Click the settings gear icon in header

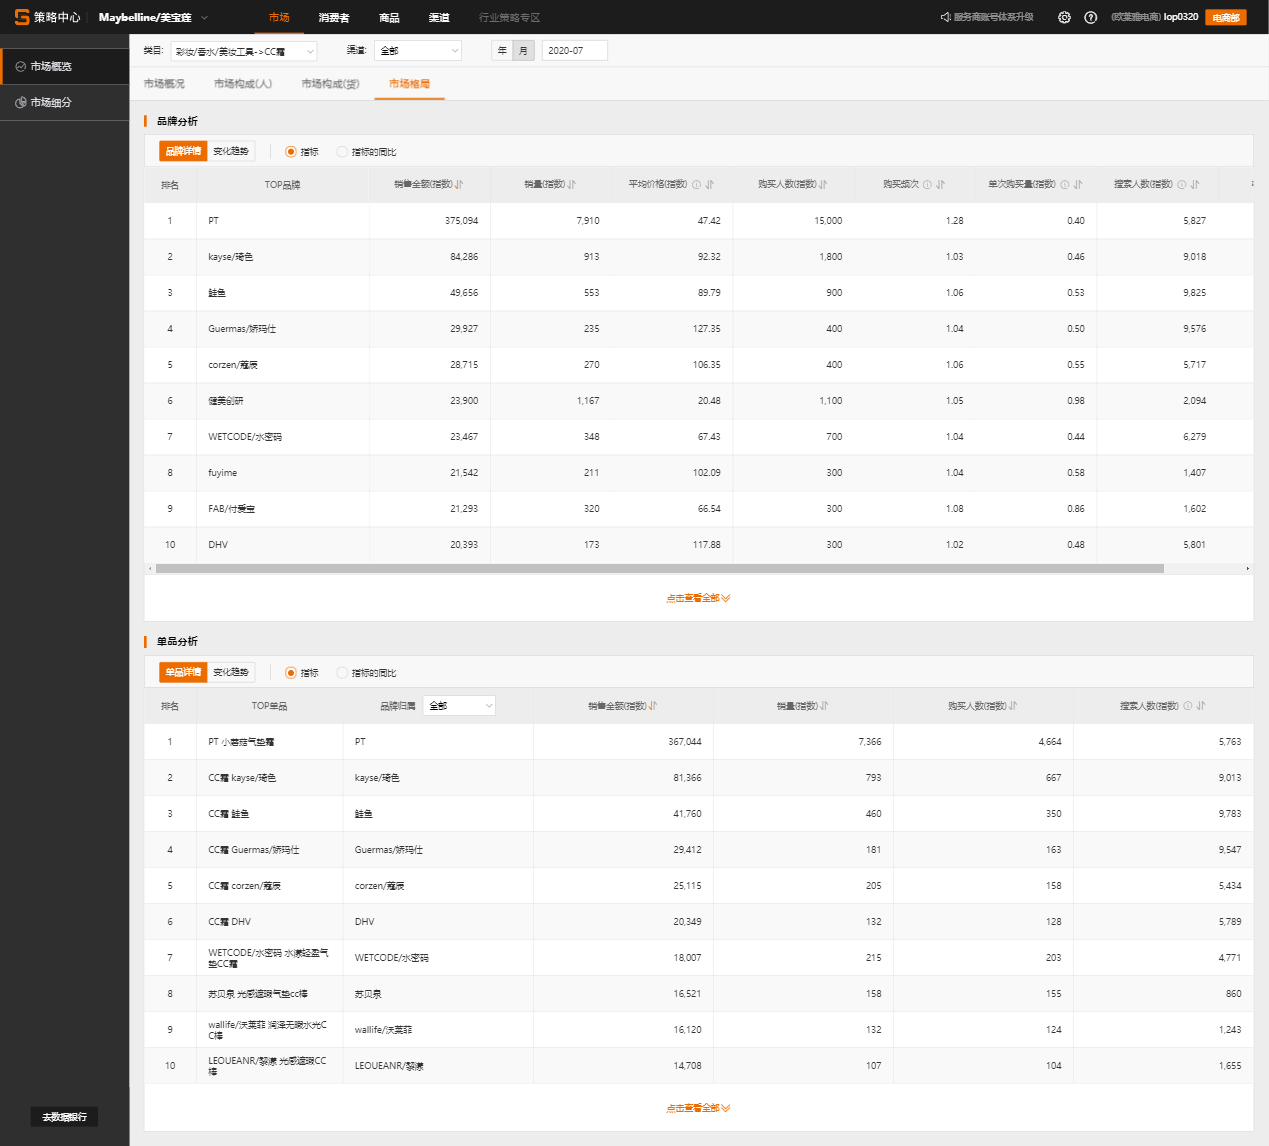(x=1064, y=17)
